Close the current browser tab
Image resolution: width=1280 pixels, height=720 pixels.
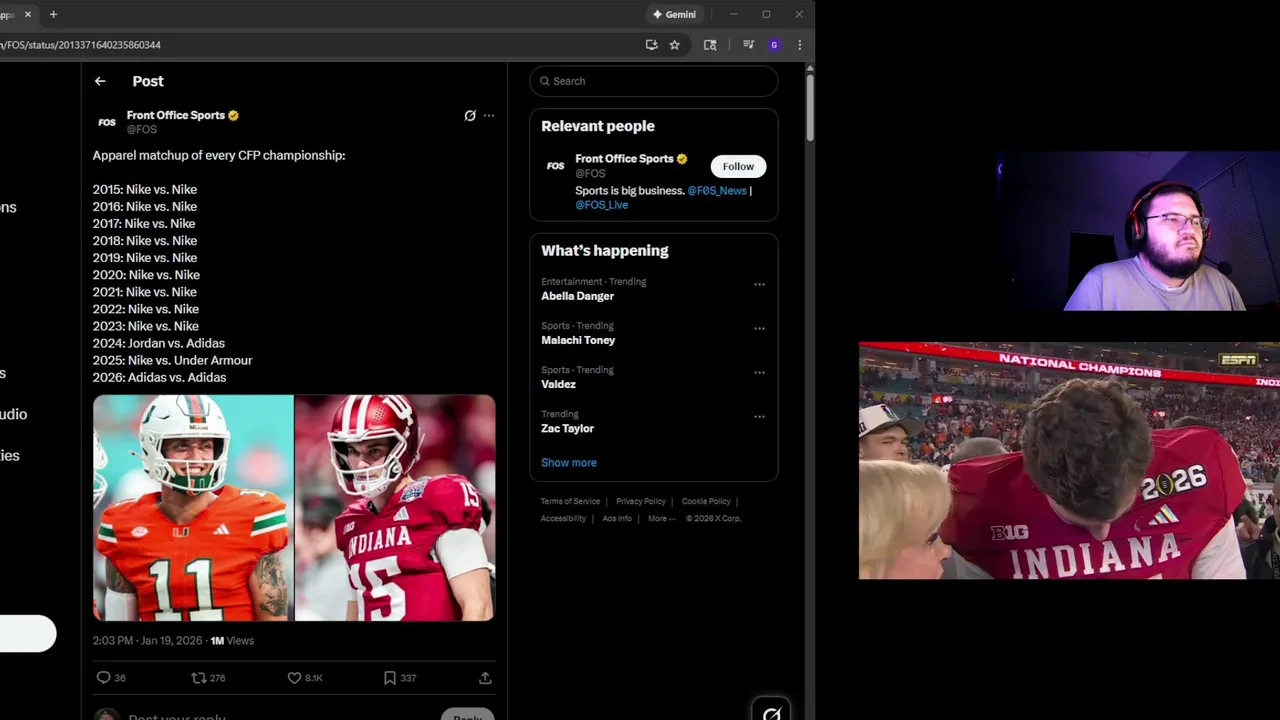tap(28, 14)
